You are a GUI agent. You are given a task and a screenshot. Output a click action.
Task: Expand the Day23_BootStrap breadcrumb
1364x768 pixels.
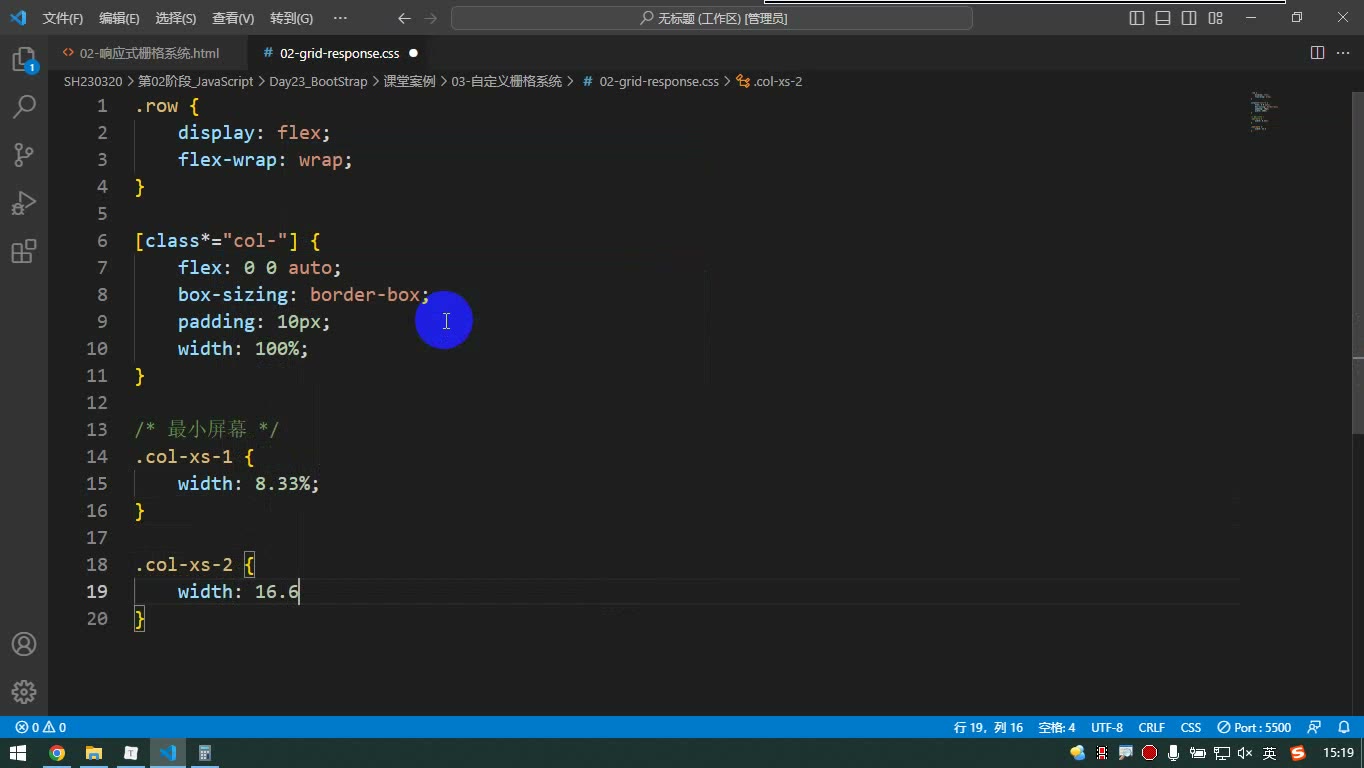[318, 81]
